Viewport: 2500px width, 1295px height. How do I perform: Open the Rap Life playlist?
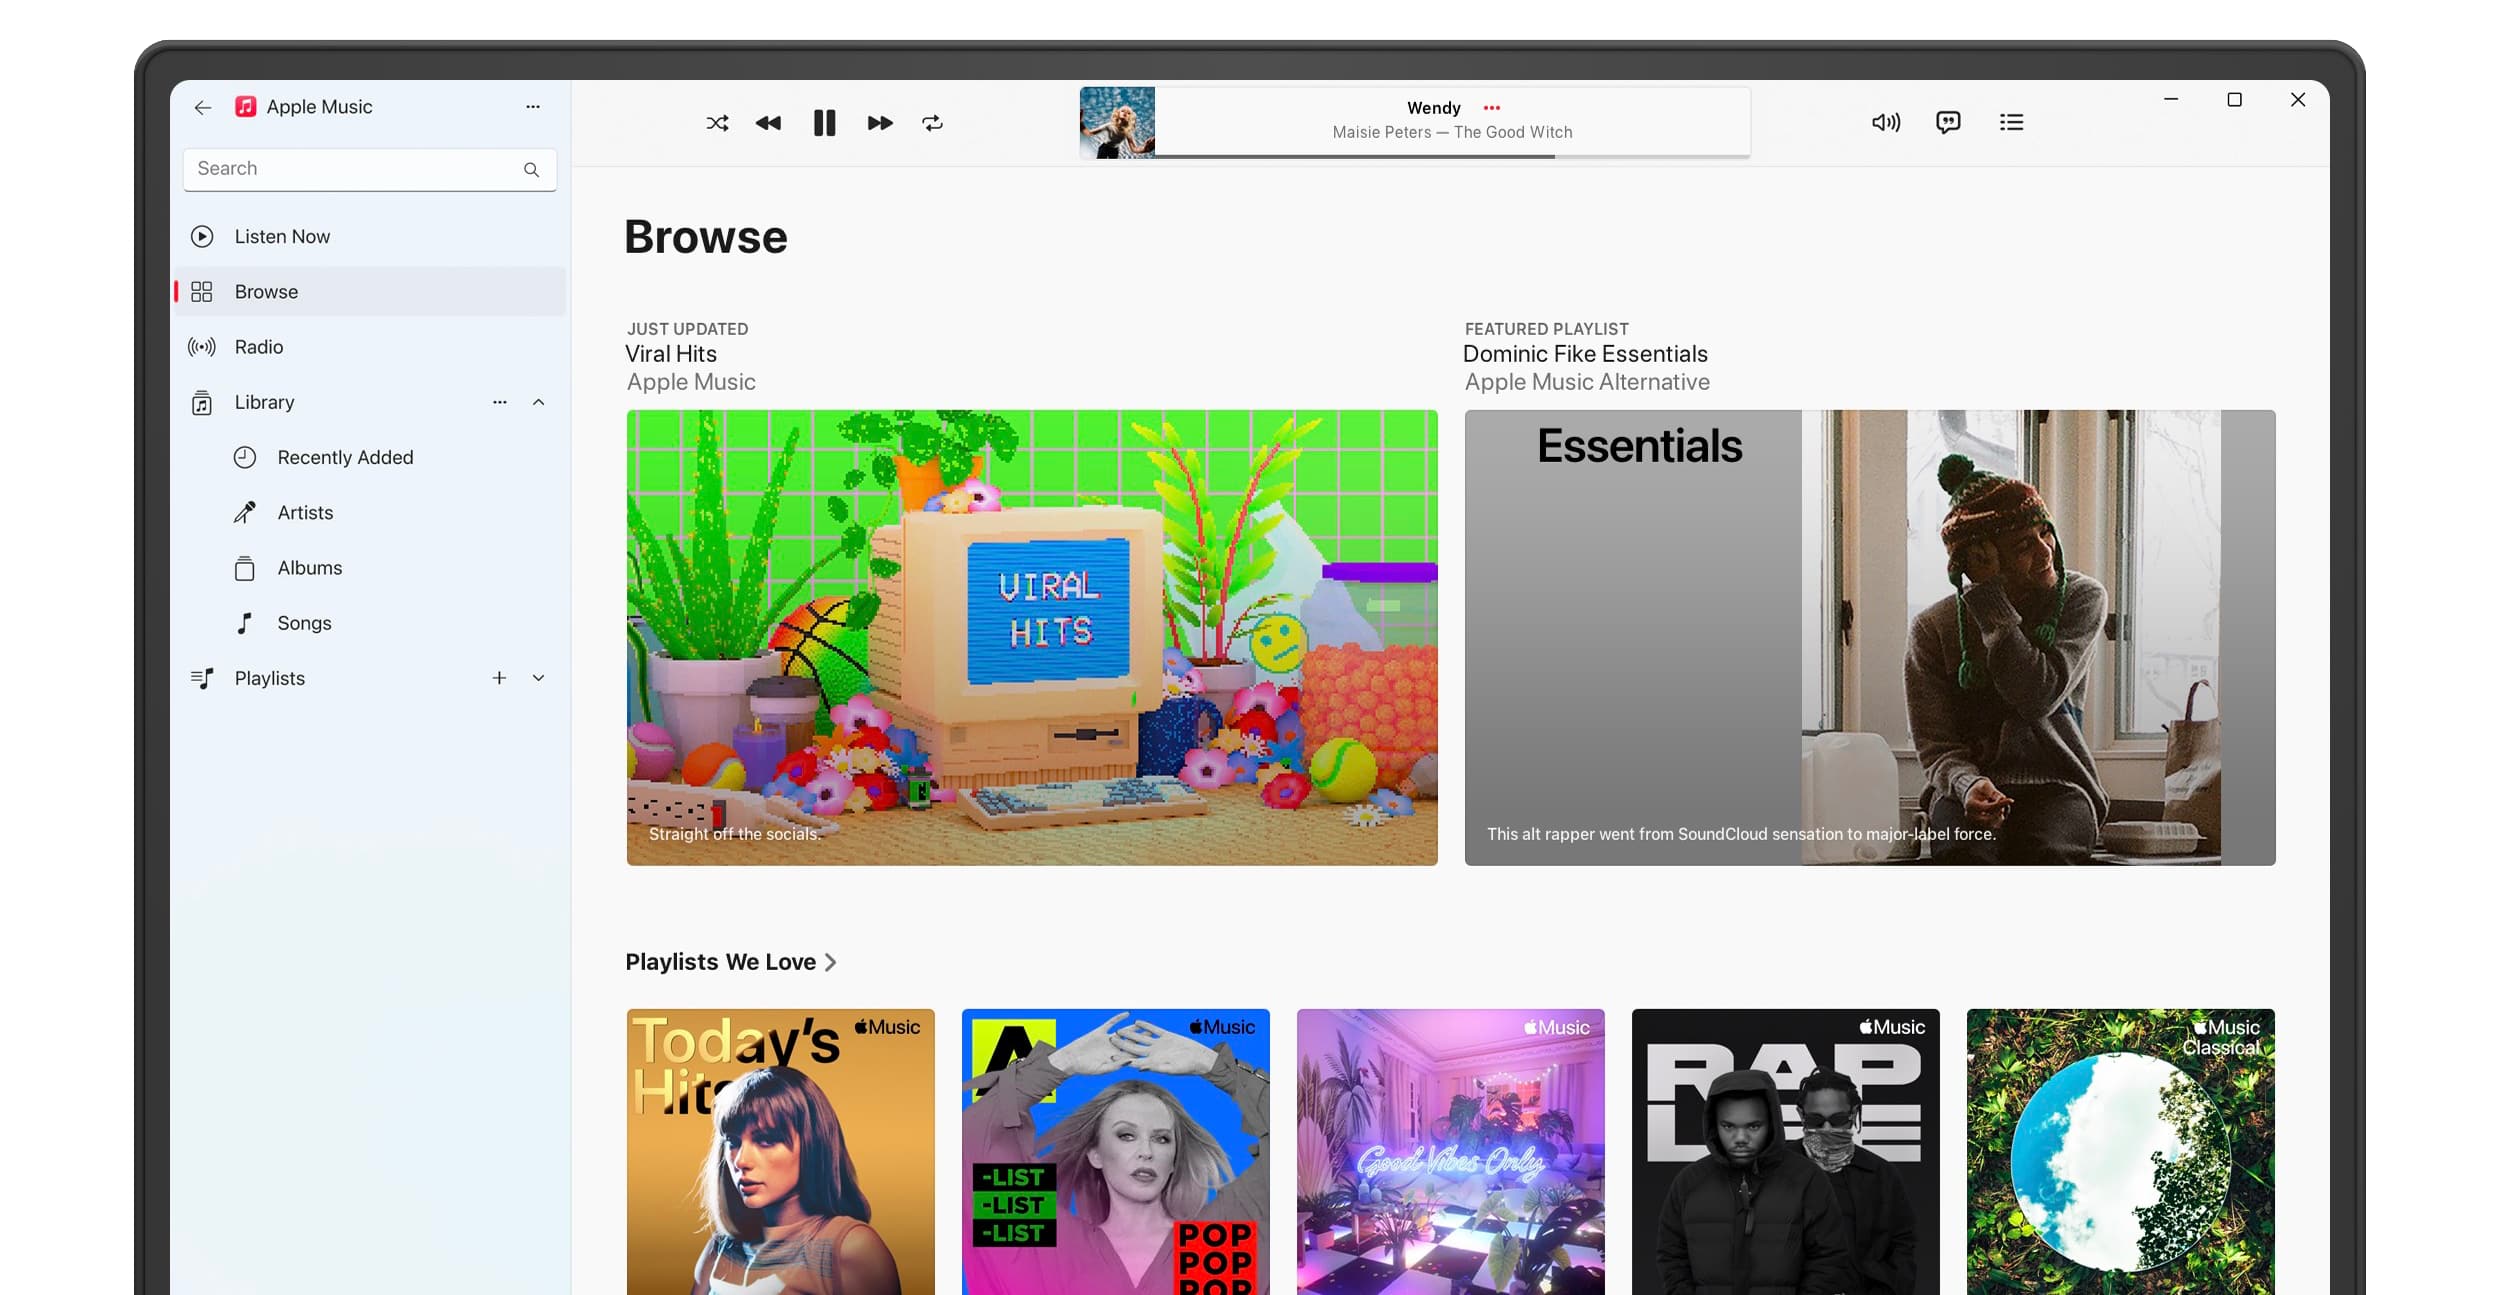click(x=1786, y=1152)
